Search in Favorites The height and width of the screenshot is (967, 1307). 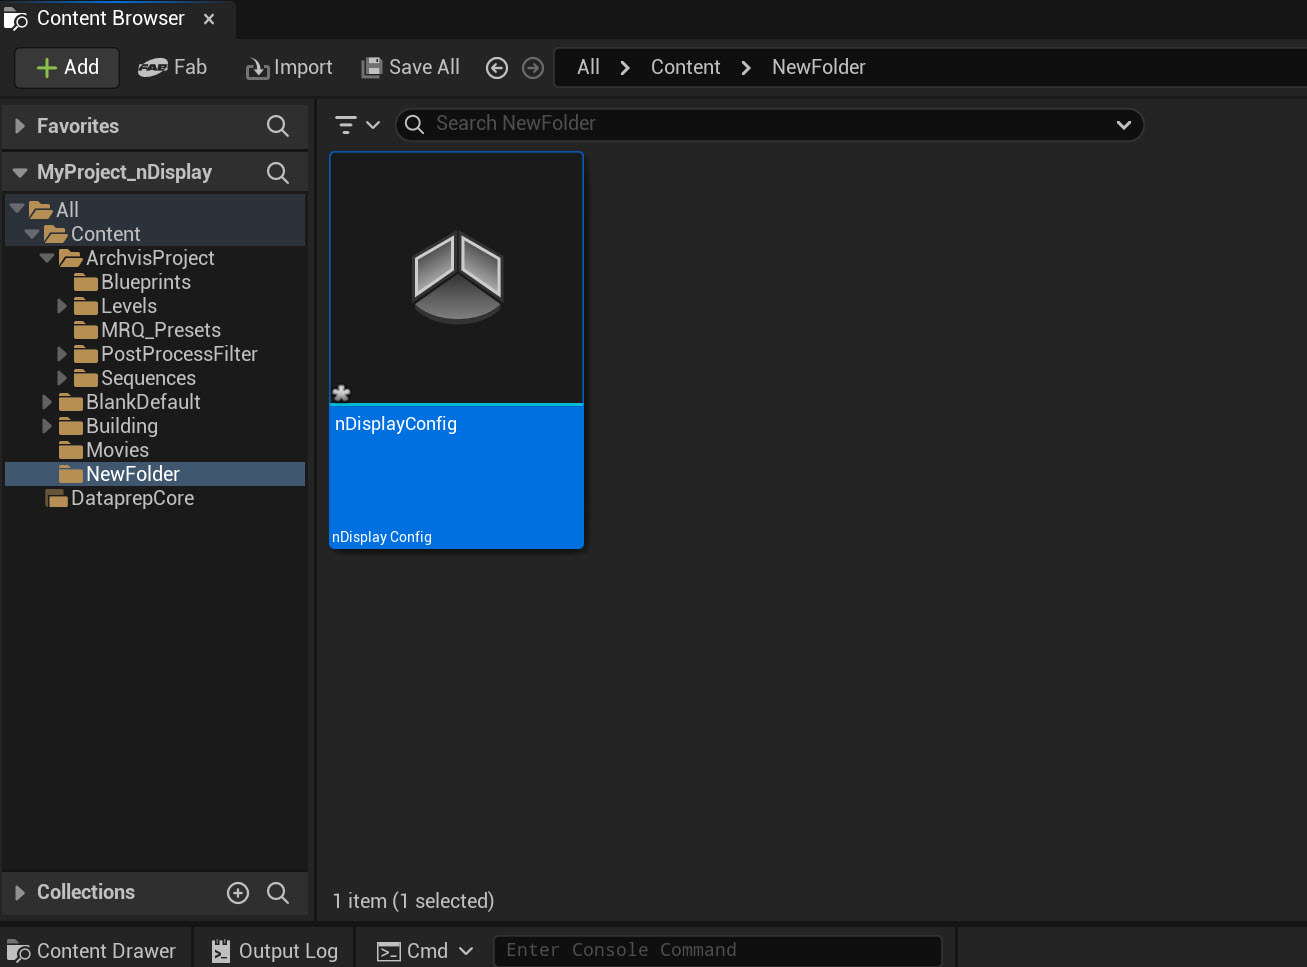click(278, 126)
